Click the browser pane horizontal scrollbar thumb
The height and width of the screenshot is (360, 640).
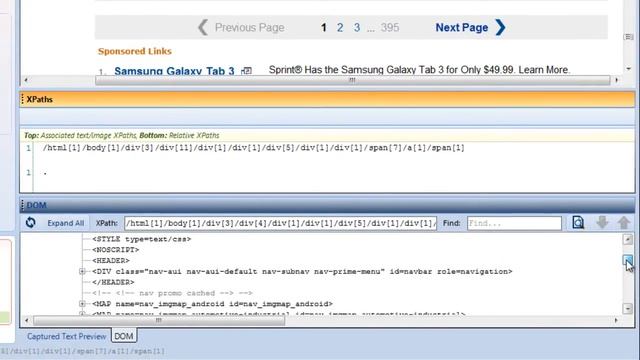(x=353, y=80)
